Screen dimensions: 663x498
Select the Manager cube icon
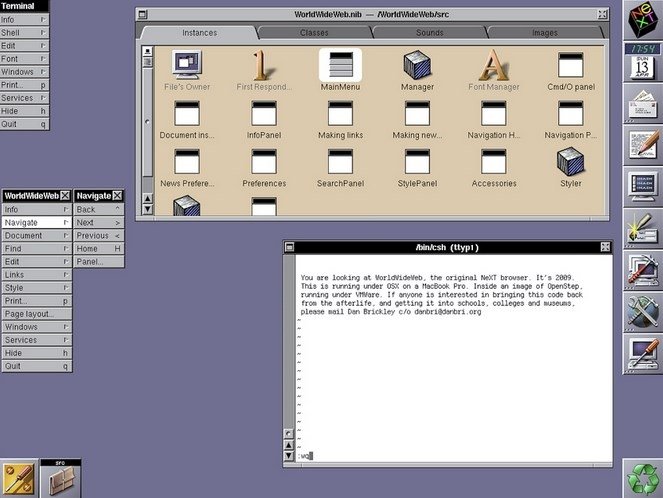click(x=417, y=65)
